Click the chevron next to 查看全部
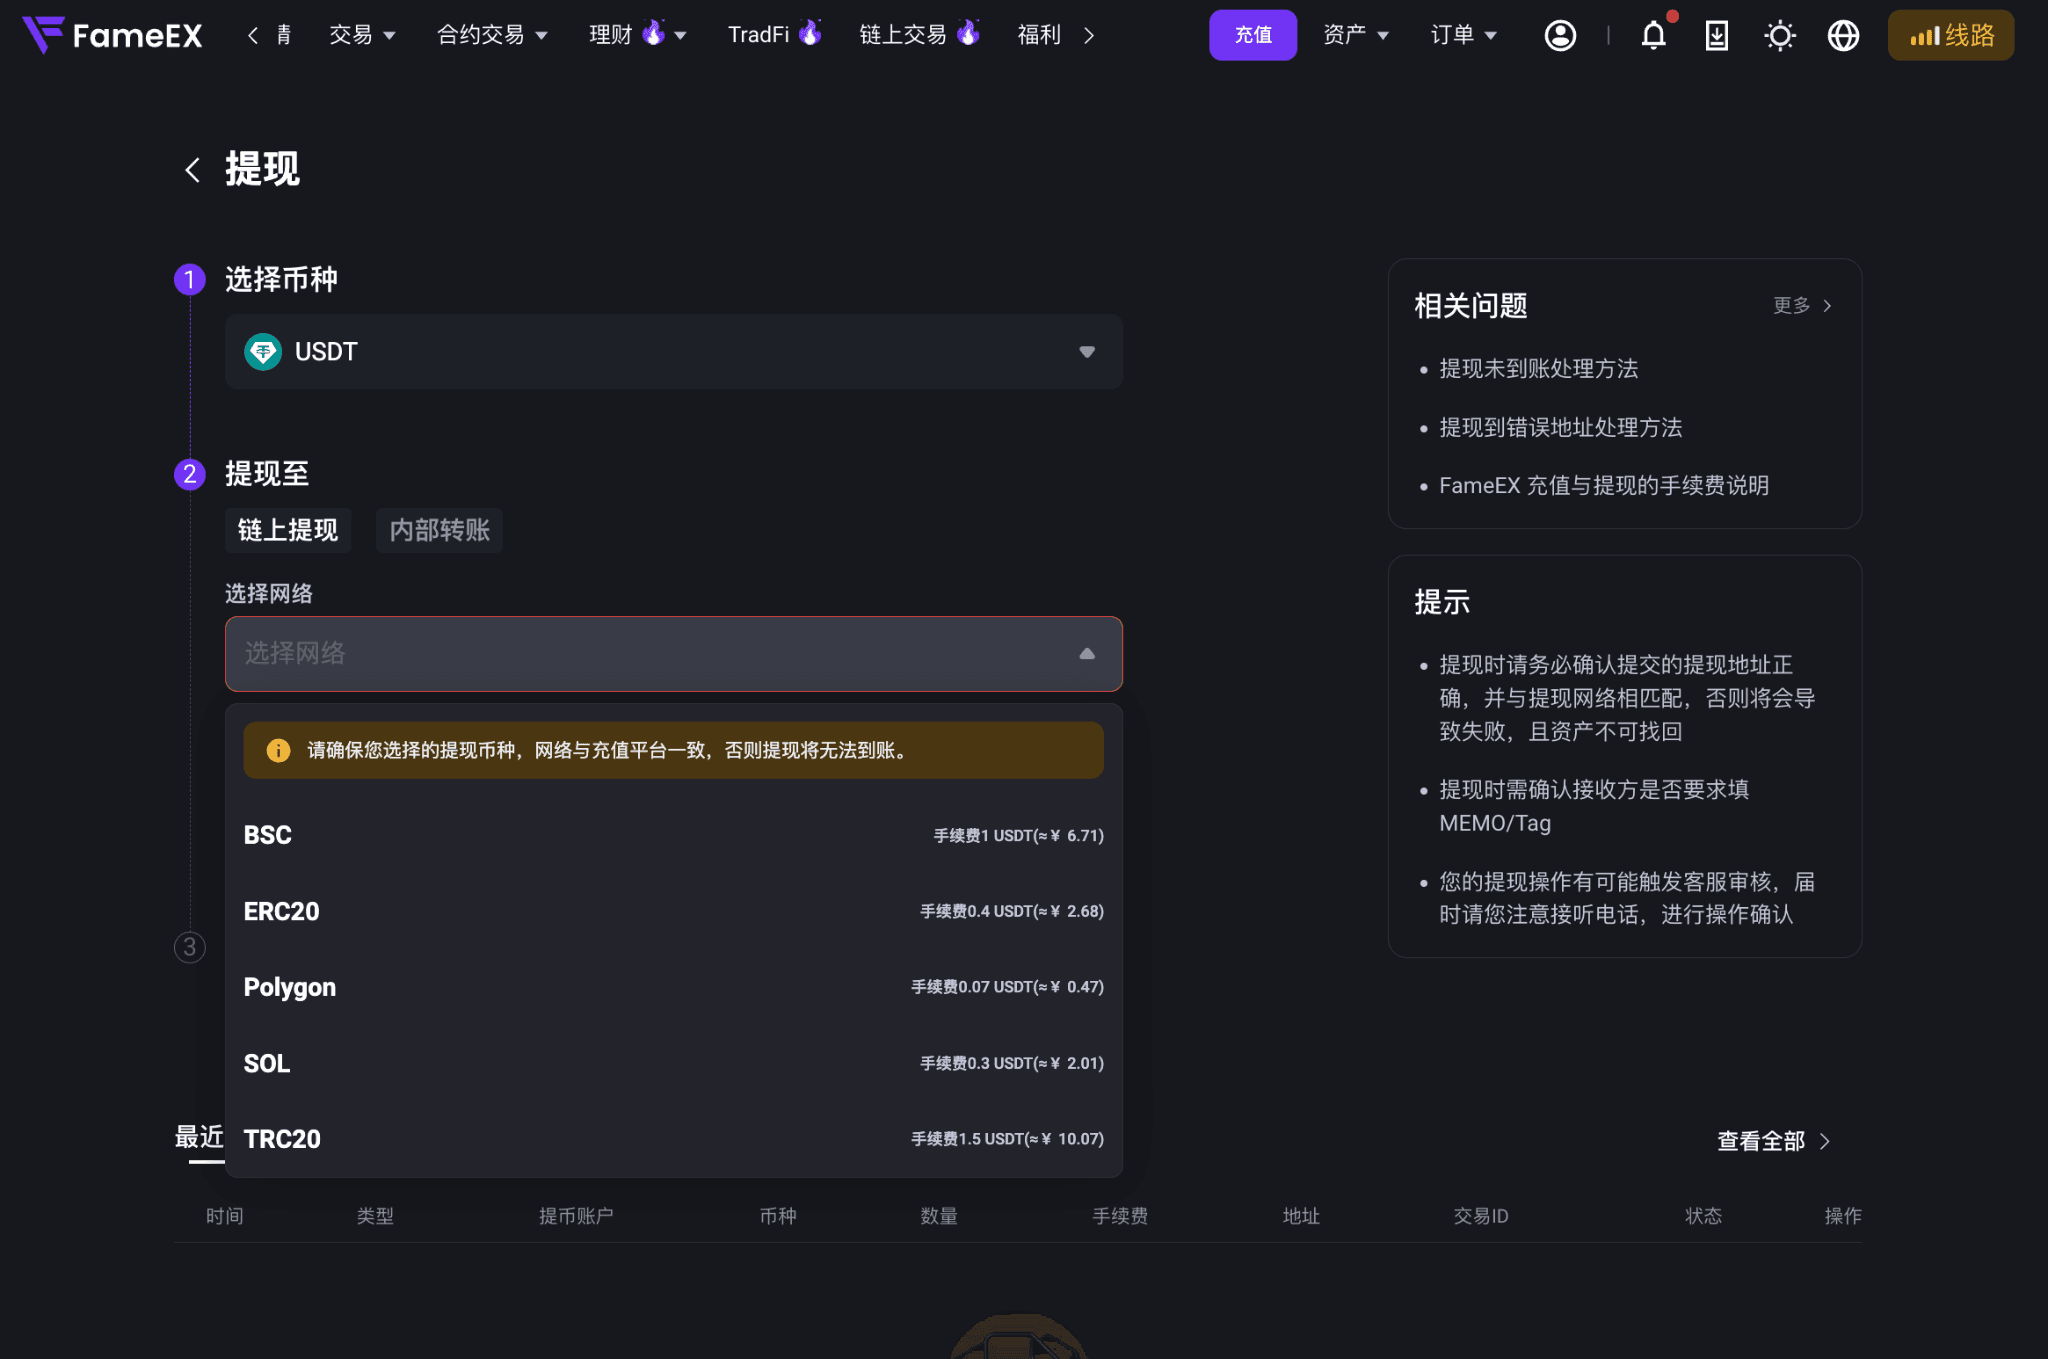This screenshot has width=2048, height=1359. point(1825,1141)
